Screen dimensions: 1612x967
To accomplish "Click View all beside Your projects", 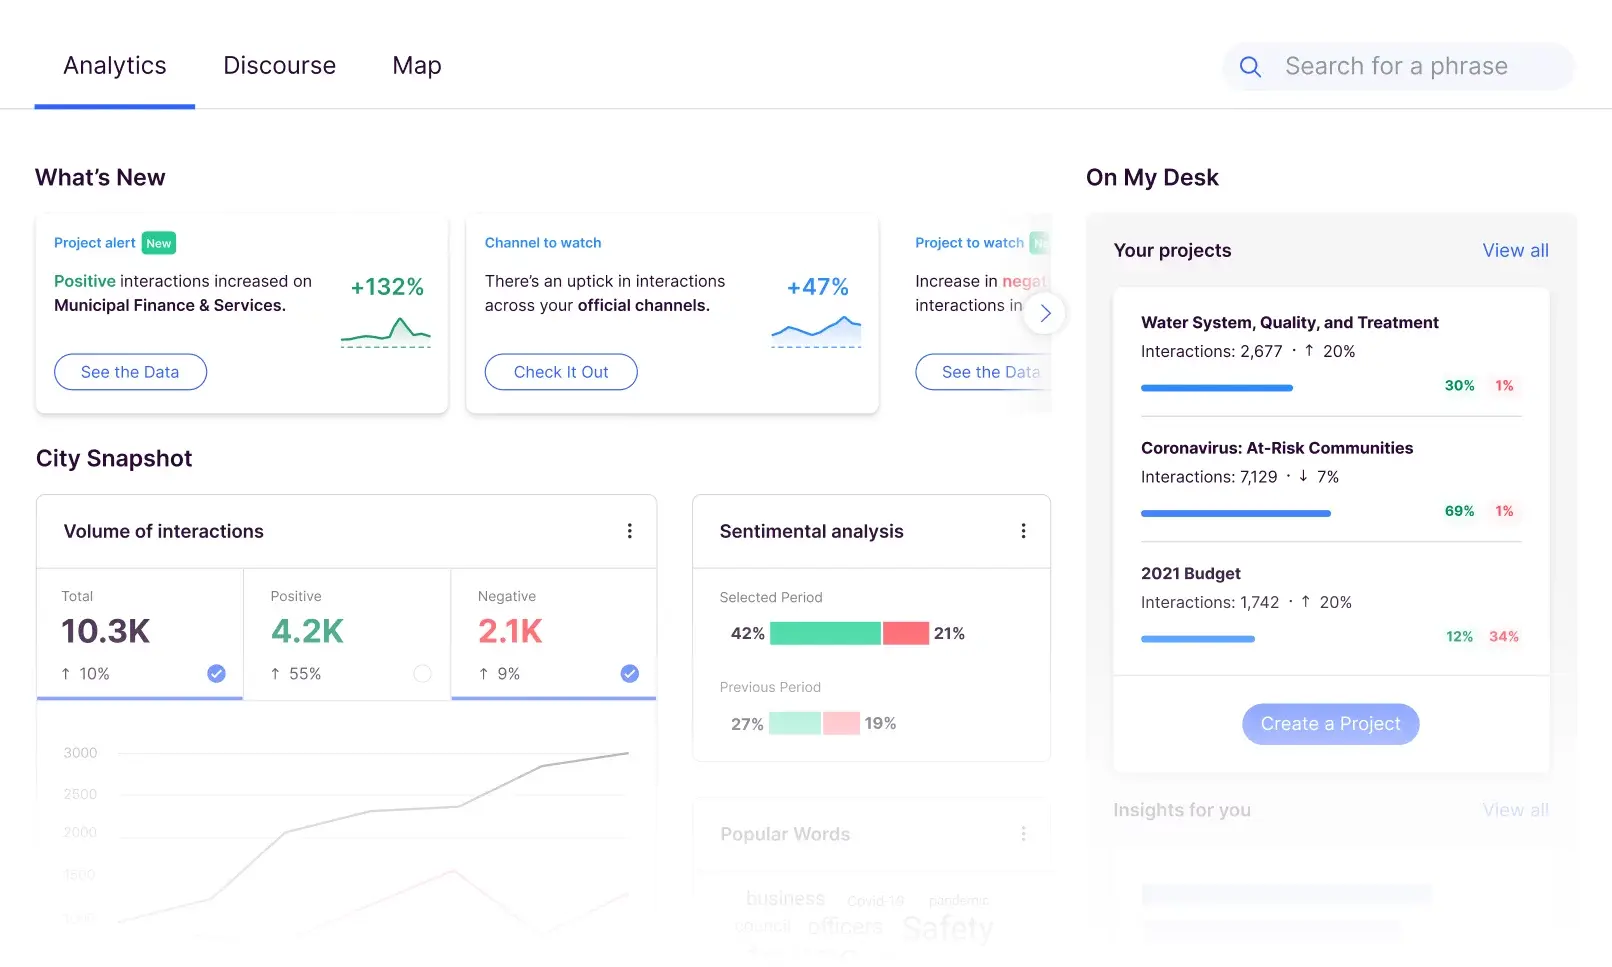I will (x=1515, y=251).
